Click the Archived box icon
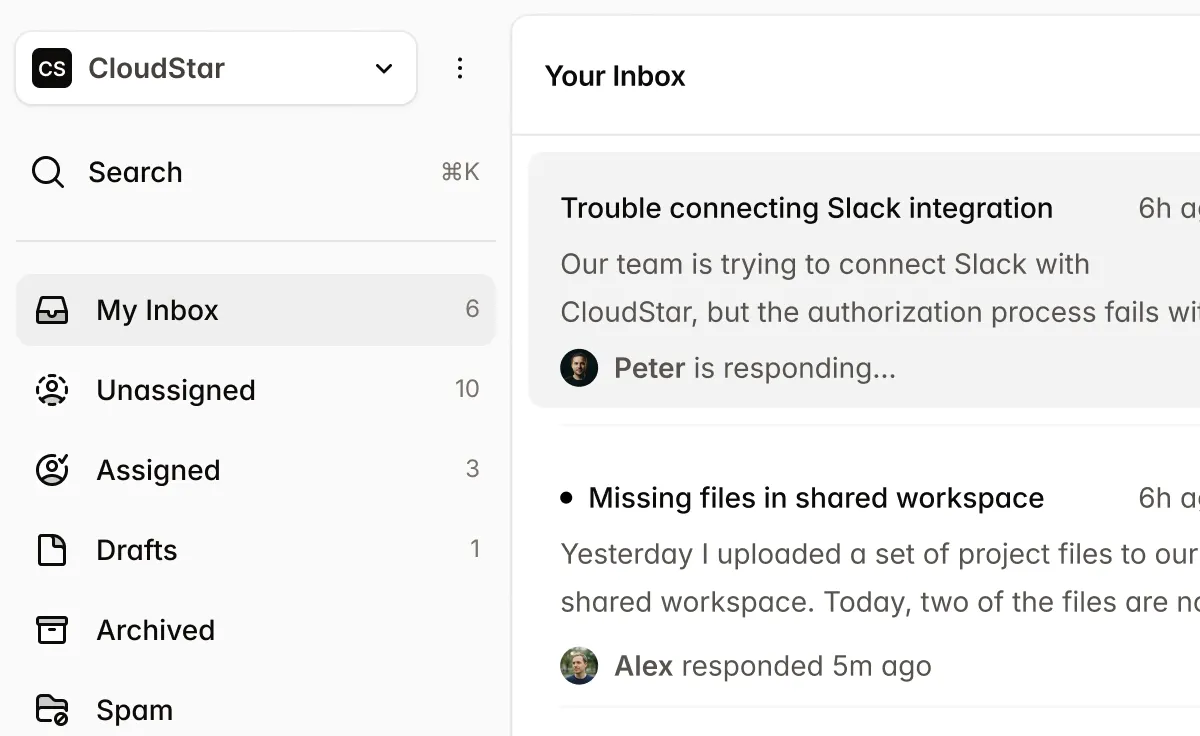Image resolution: width=1200 pixels, height=736 pixels. click(52, 630)
